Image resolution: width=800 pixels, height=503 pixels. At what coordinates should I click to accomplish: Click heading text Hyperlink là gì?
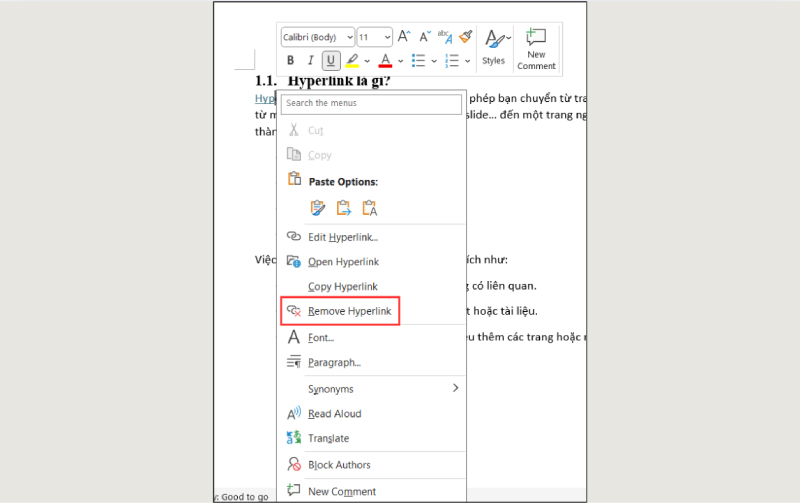pyautogui.click(x=339, y=81)
